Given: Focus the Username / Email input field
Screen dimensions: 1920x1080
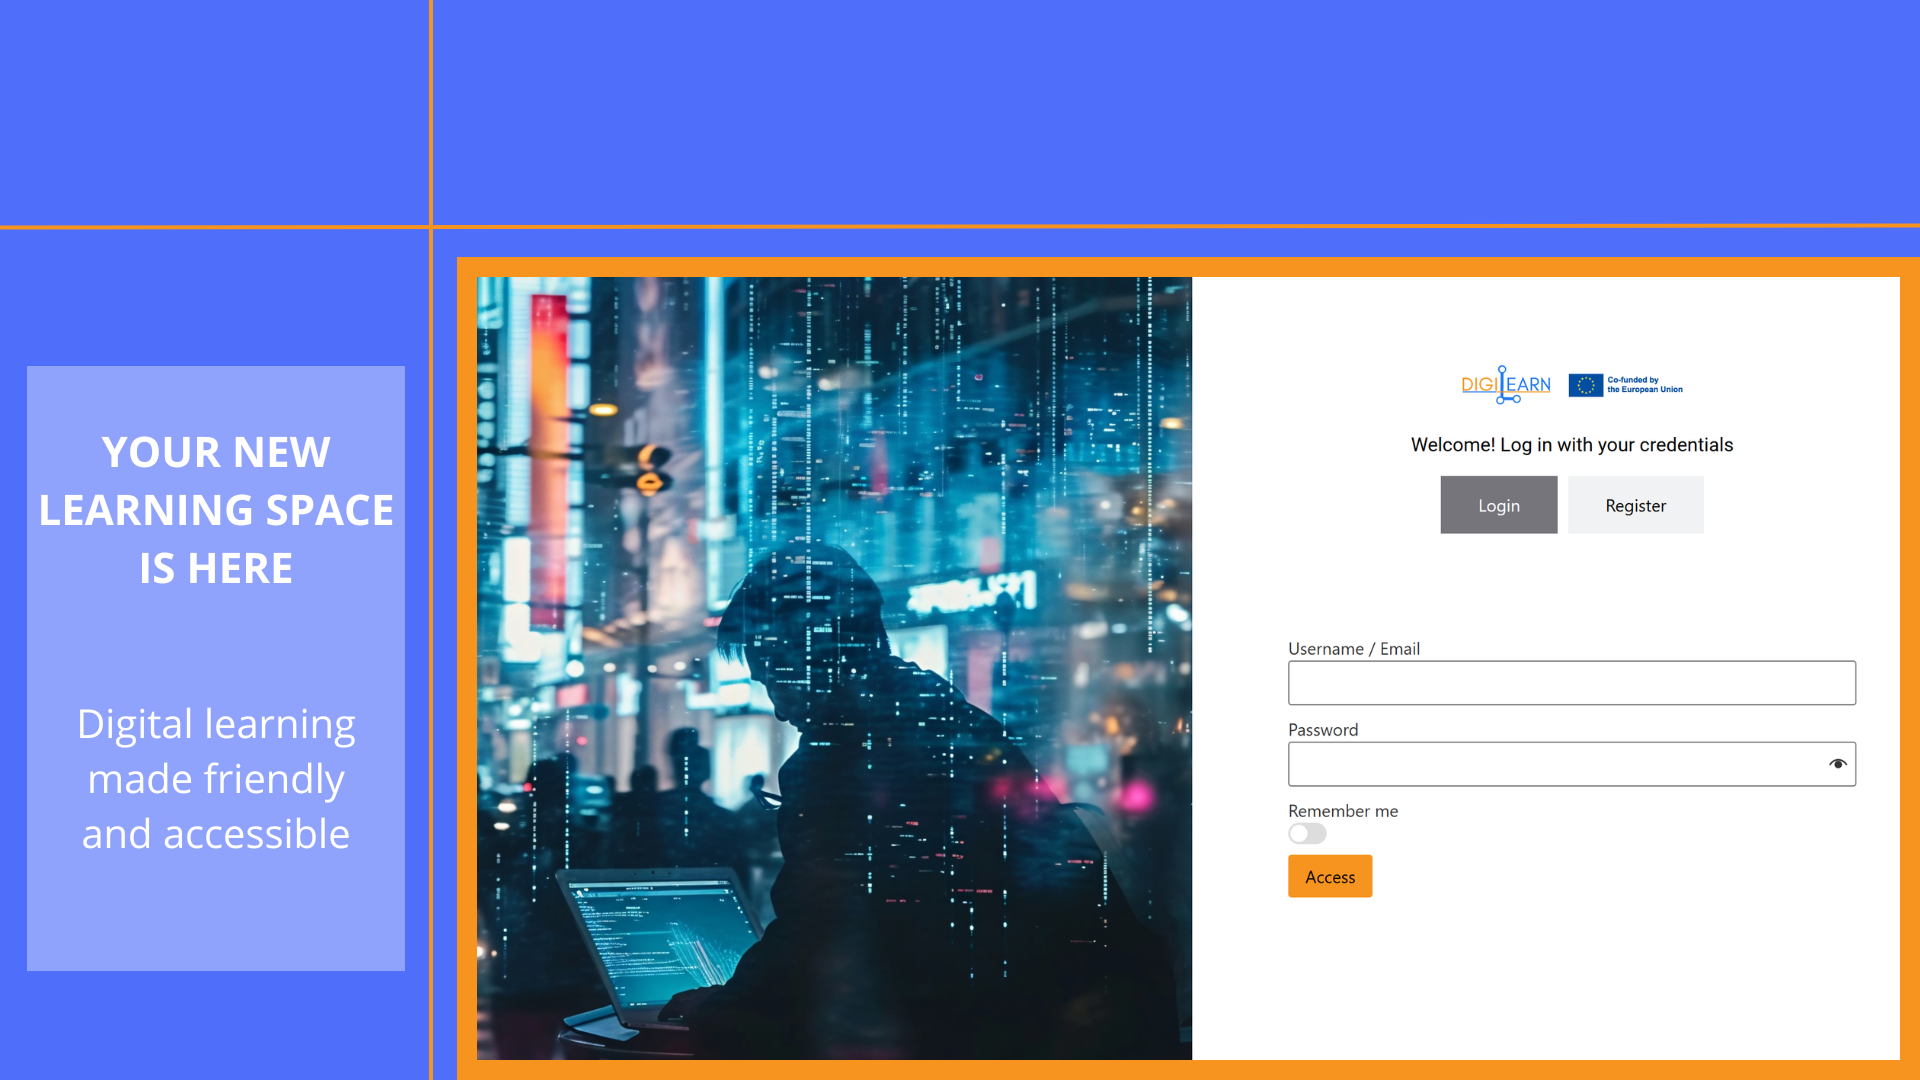Looking at the screenshot, I should 1570,683.
